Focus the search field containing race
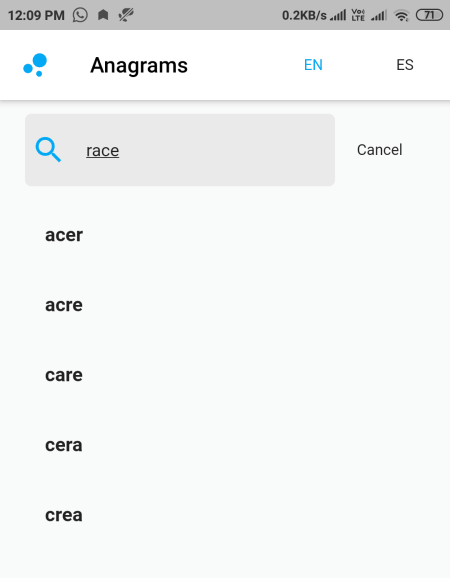This screenshot has width=450, height=578. tap(180, 150)
